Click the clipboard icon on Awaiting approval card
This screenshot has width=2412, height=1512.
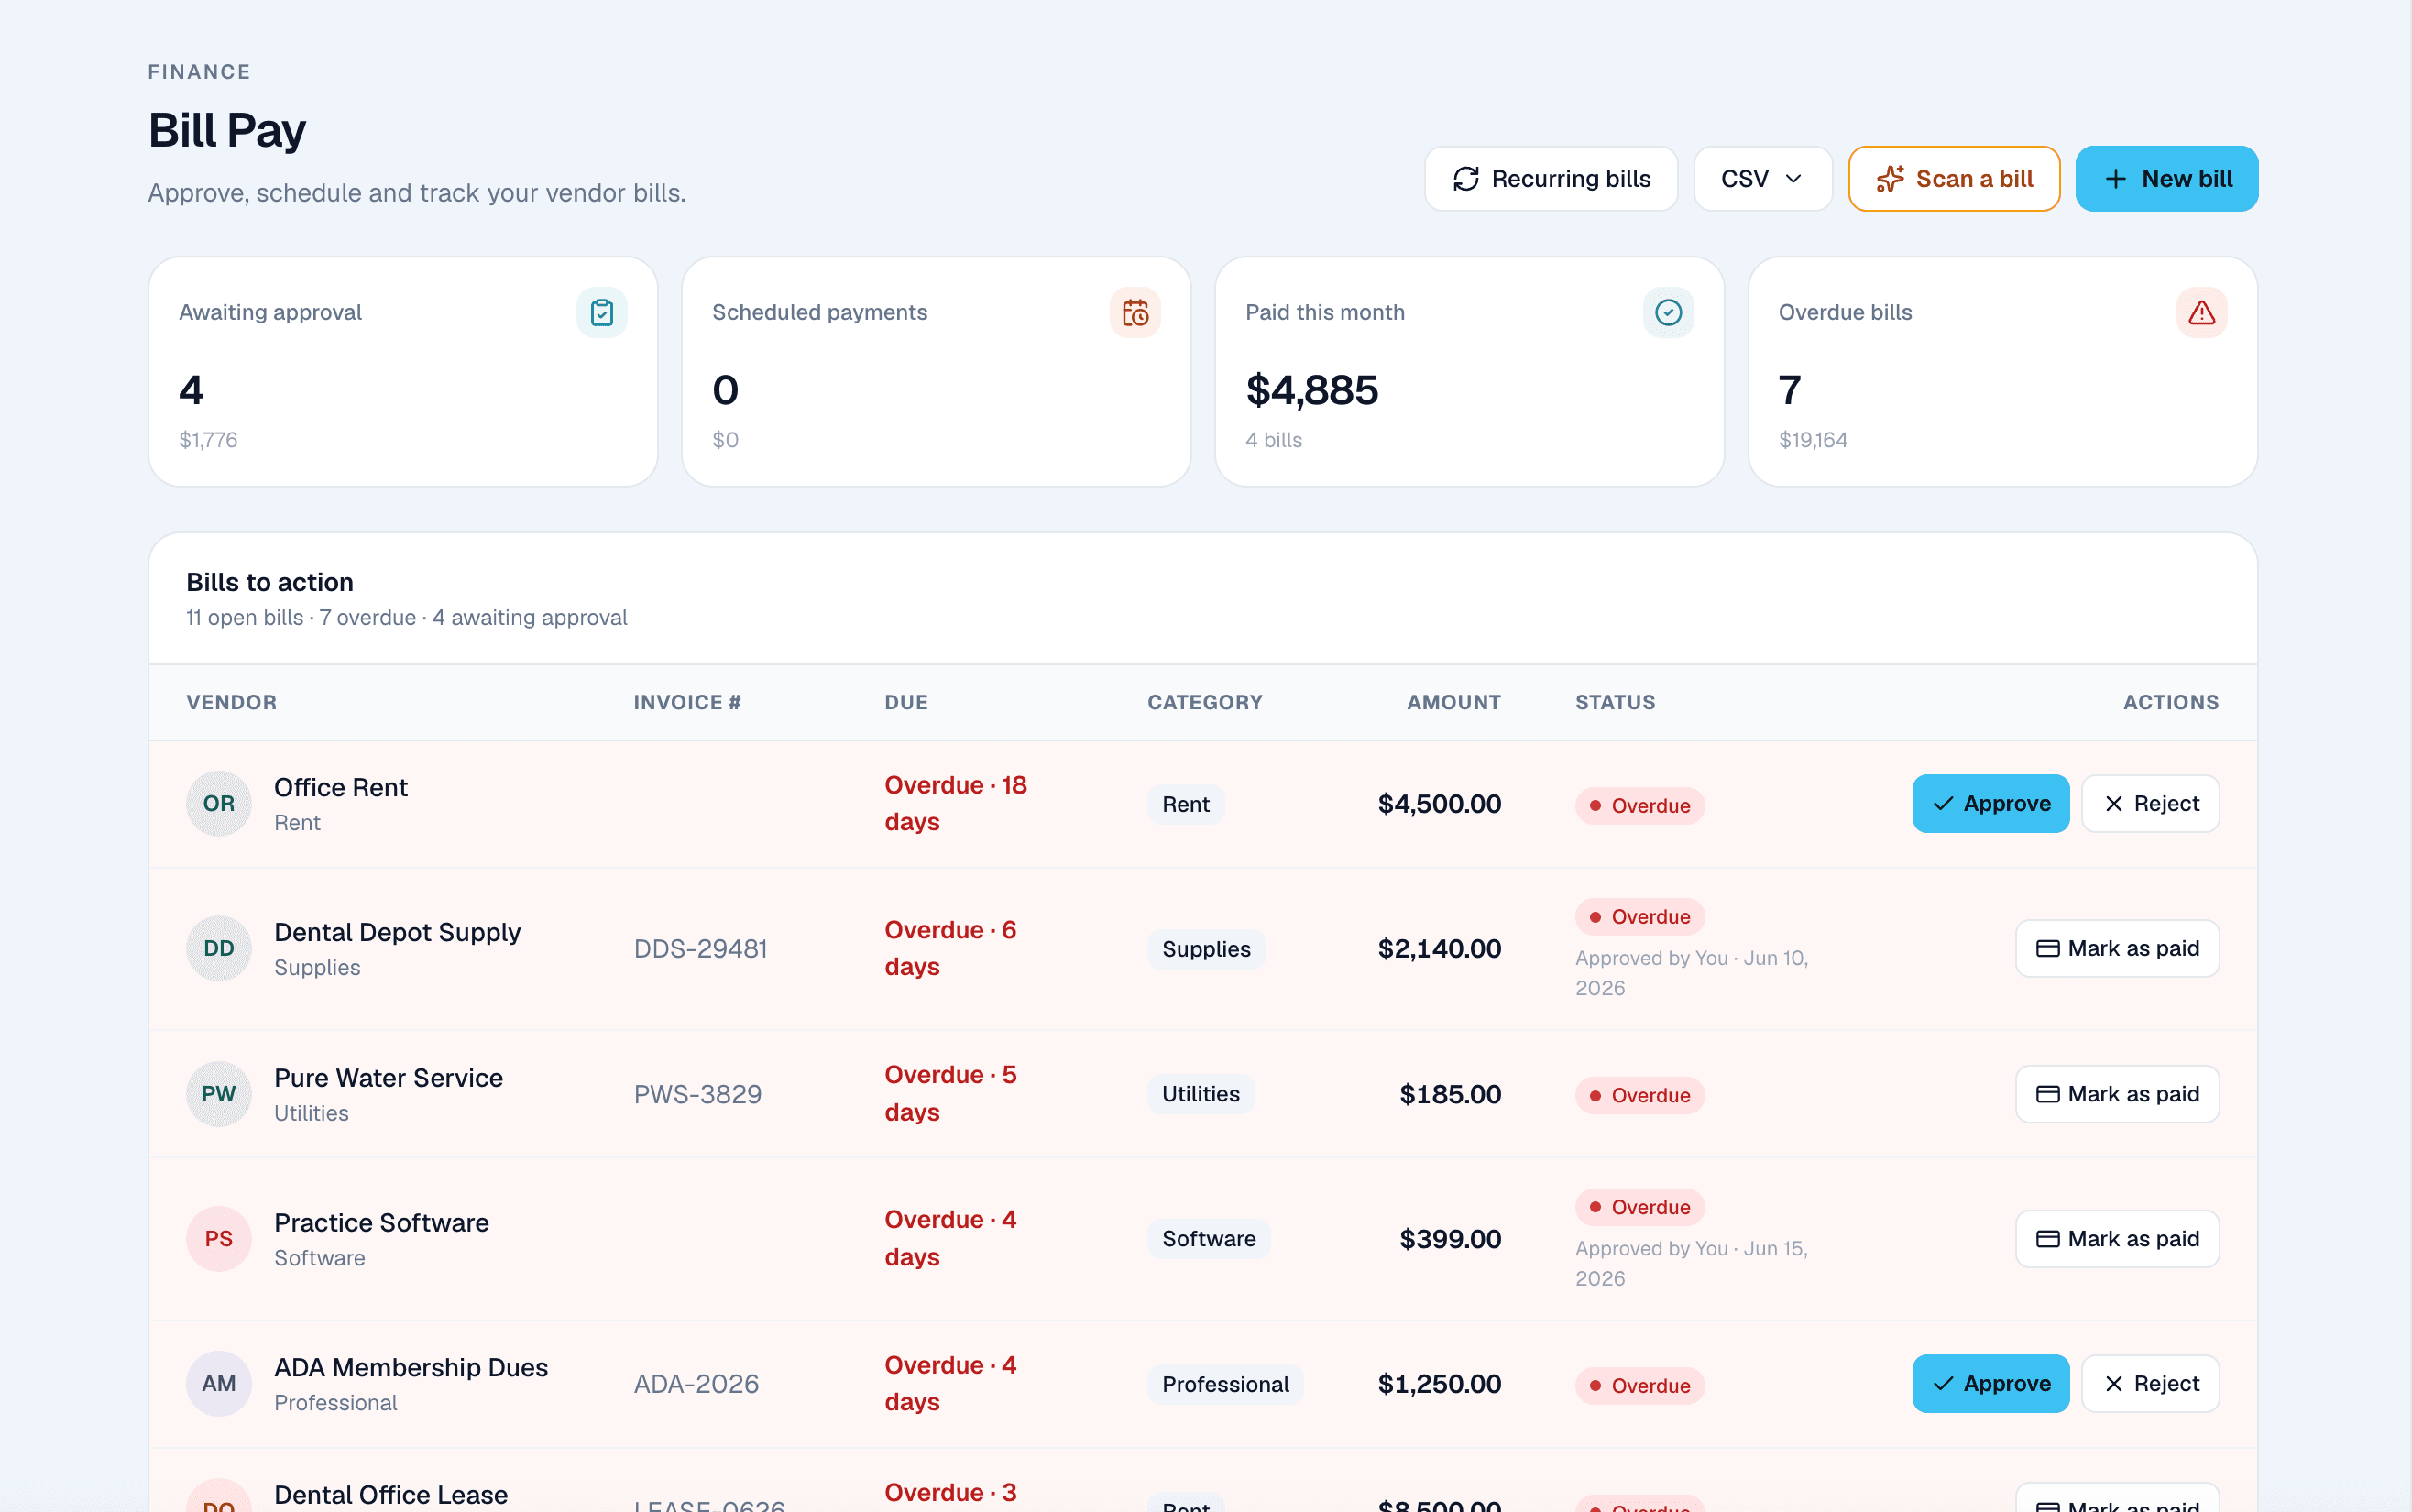602,313
